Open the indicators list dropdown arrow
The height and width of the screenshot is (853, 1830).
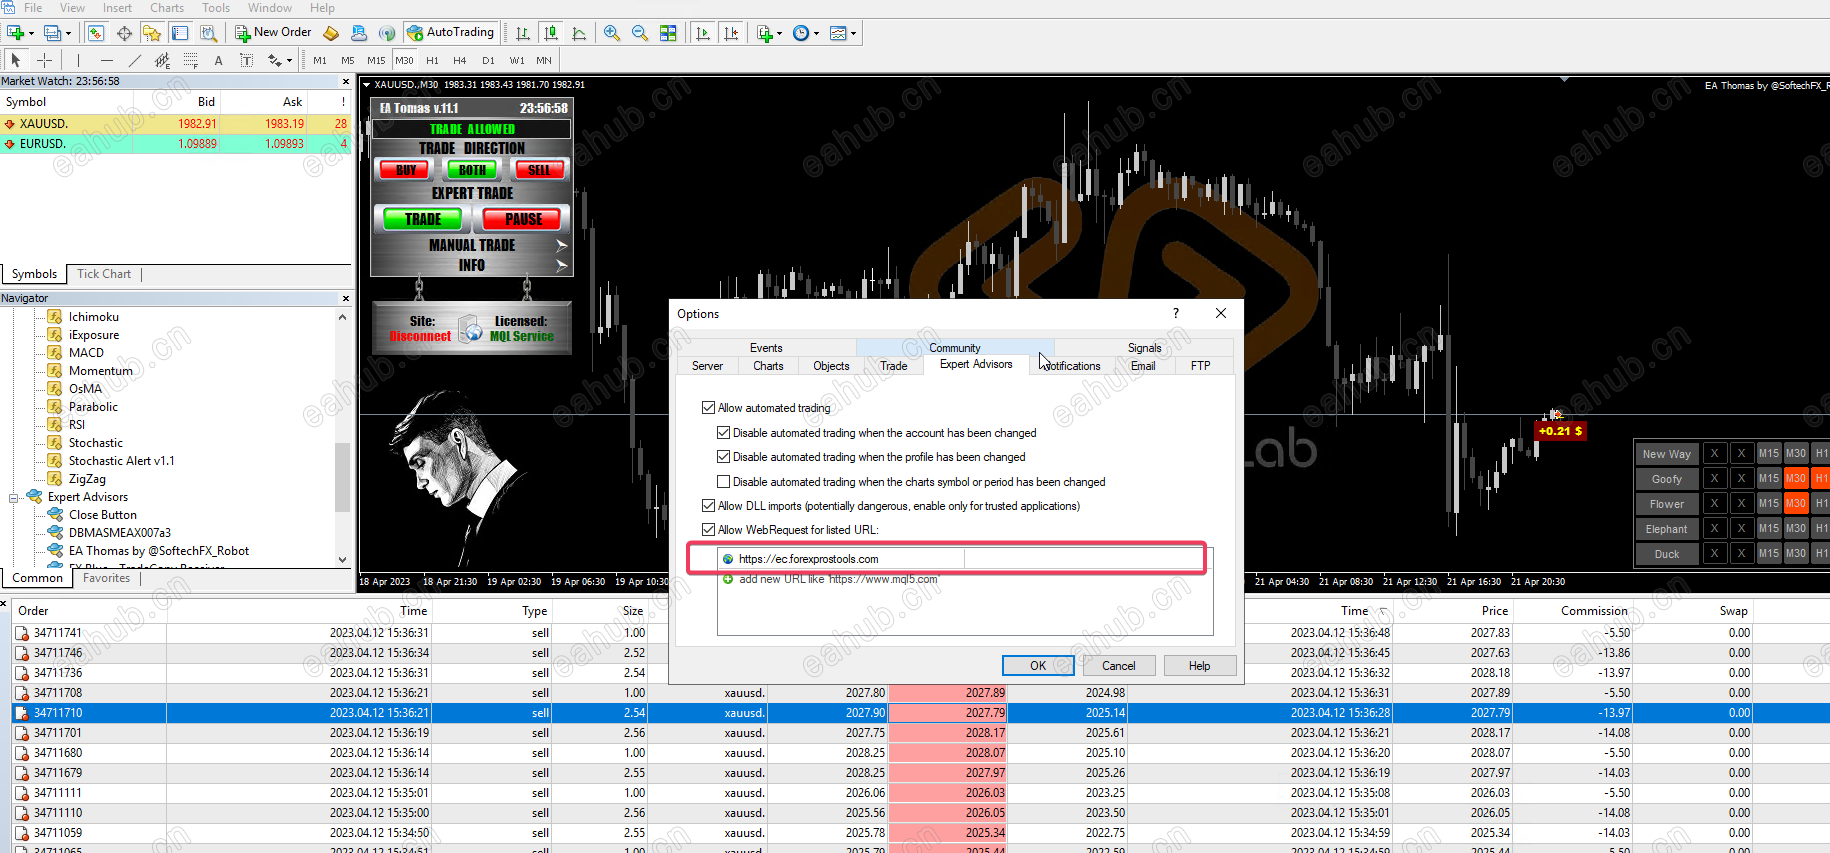point(779,34)
